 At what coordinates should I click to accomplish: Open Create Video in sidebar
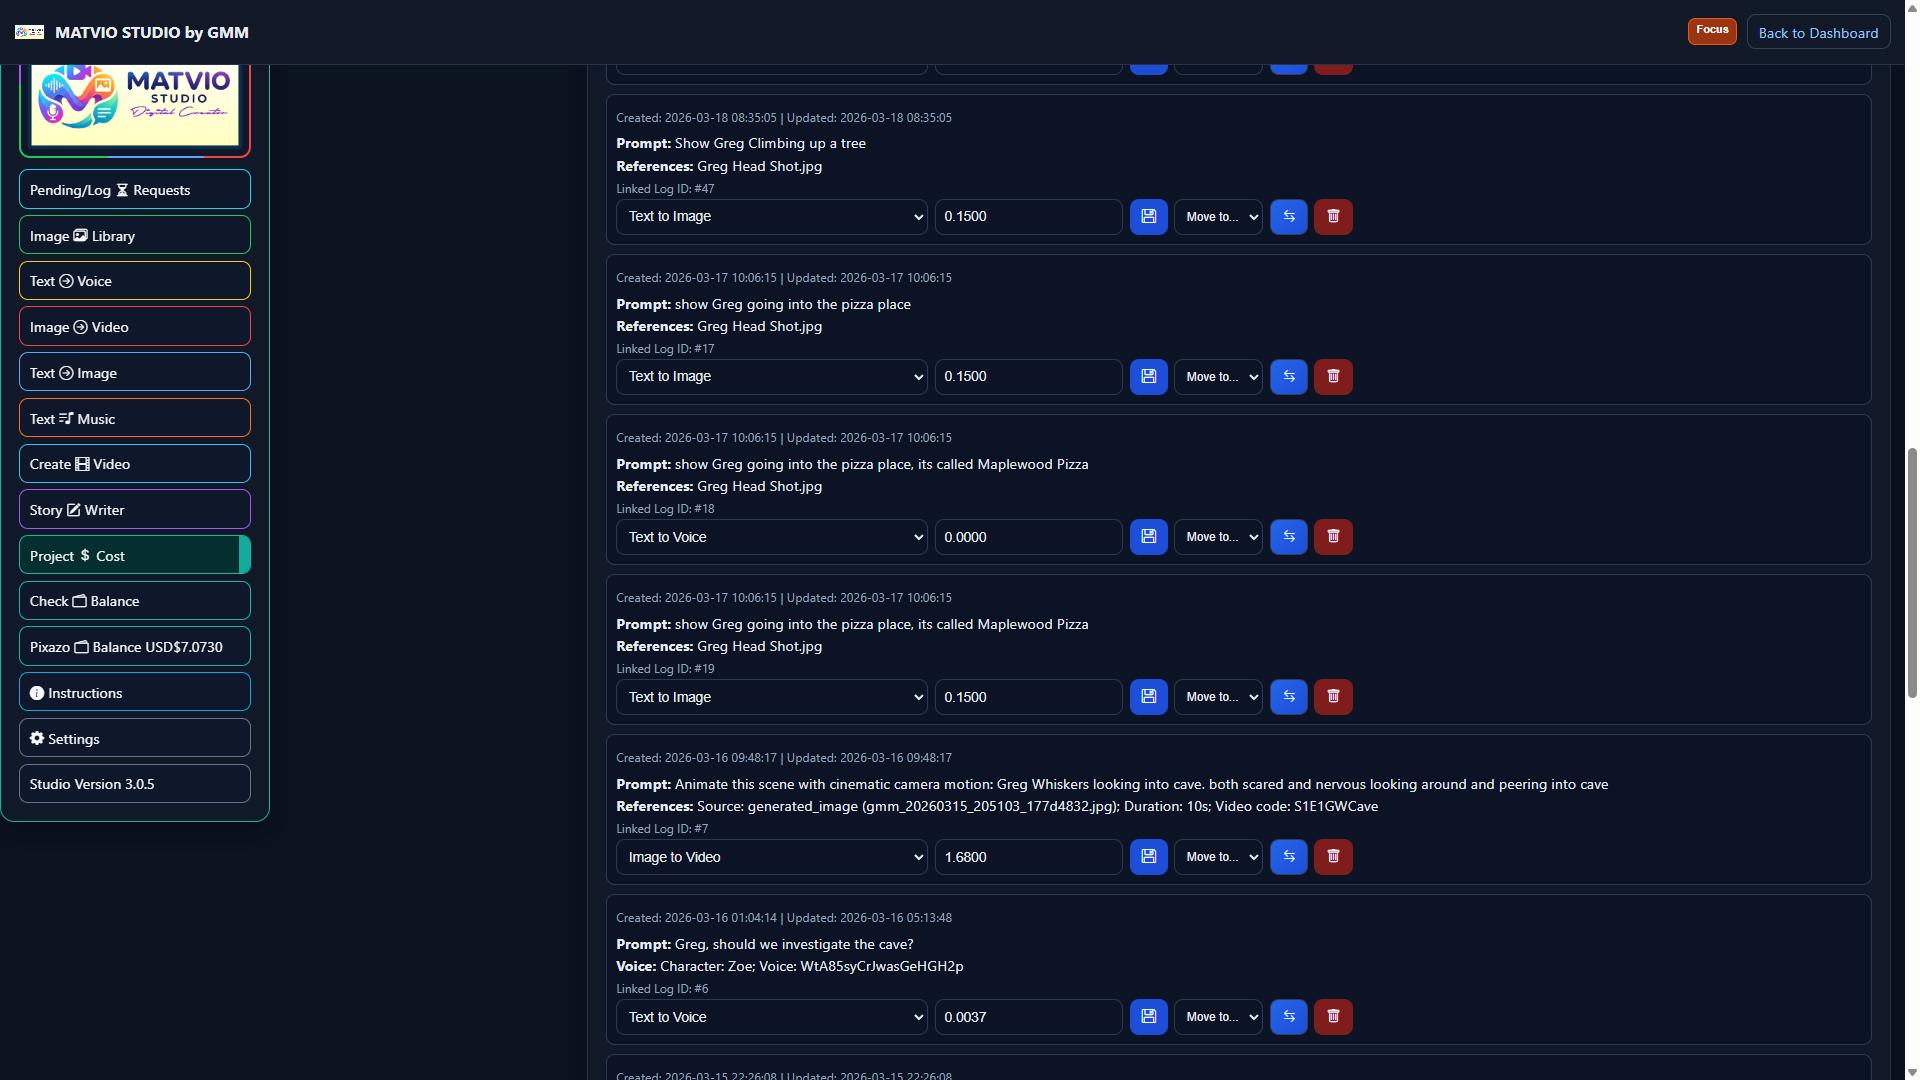135,464
